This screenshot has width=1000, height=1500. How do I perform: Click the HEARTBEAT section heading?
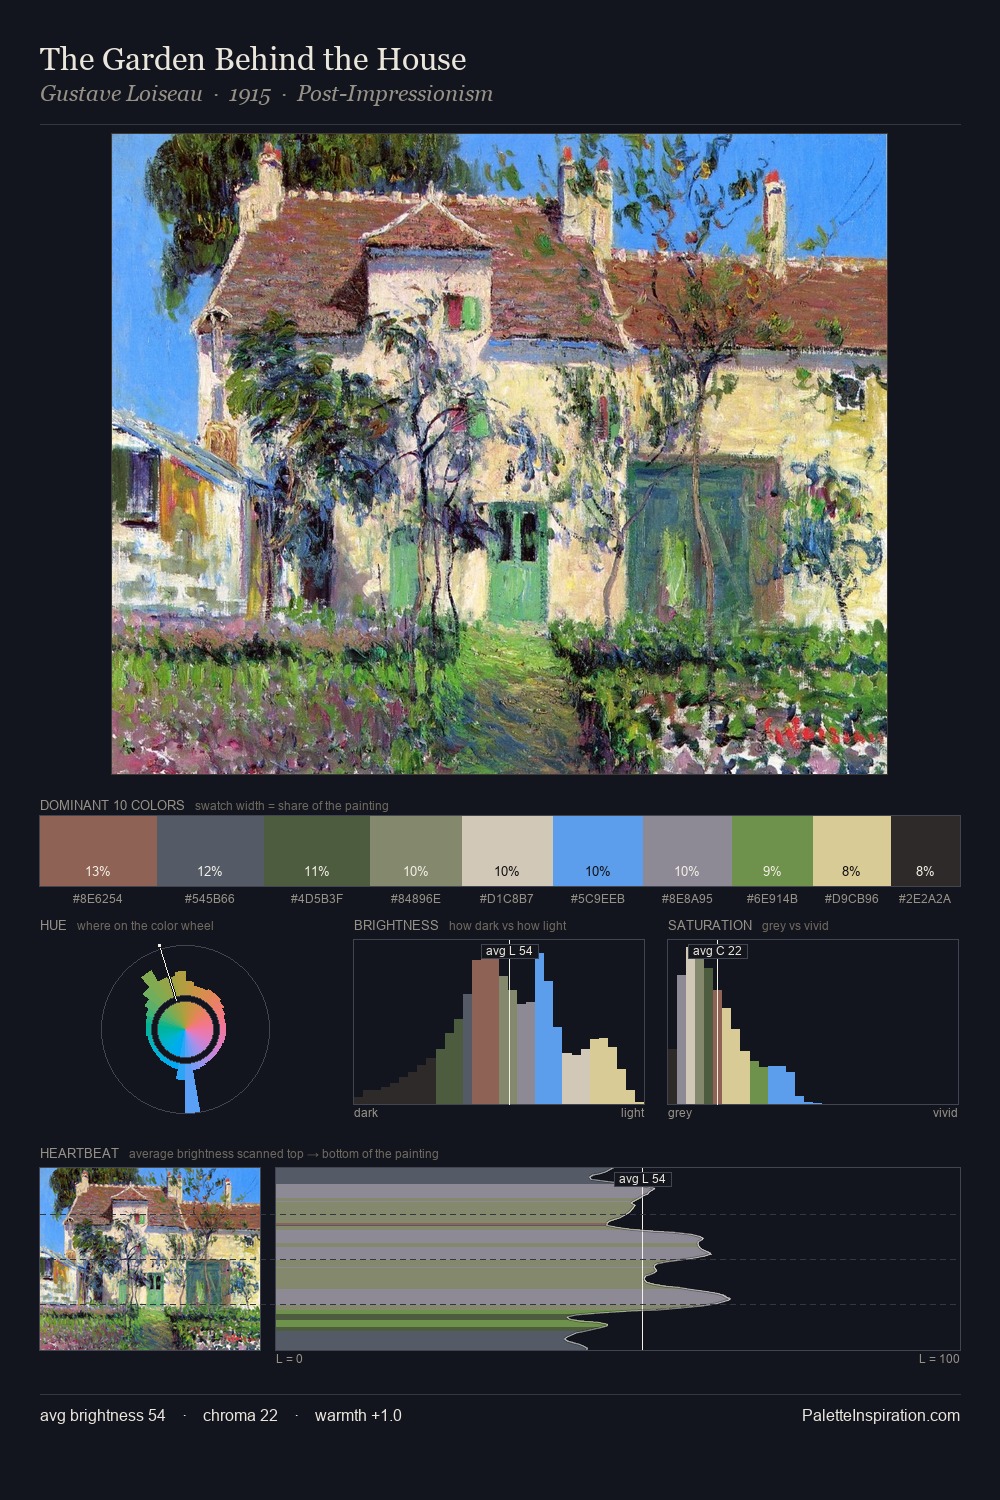79,1153
